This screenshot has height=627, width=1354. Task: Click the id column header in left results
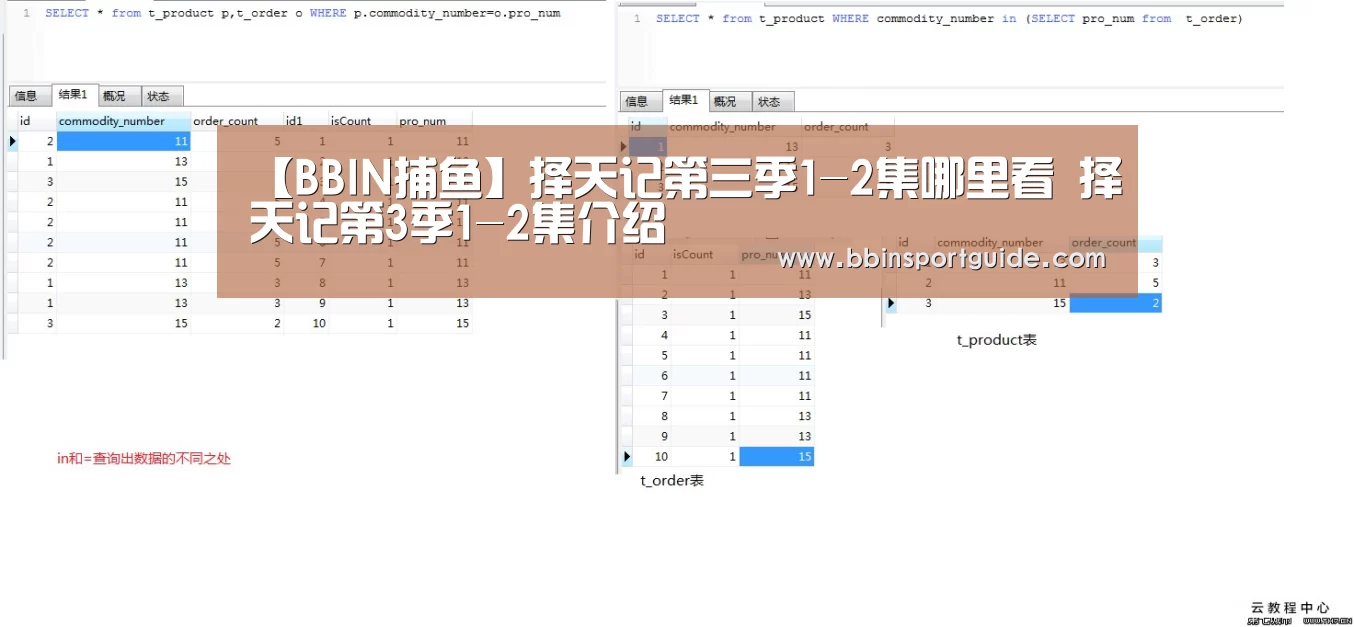coord(37,121)
